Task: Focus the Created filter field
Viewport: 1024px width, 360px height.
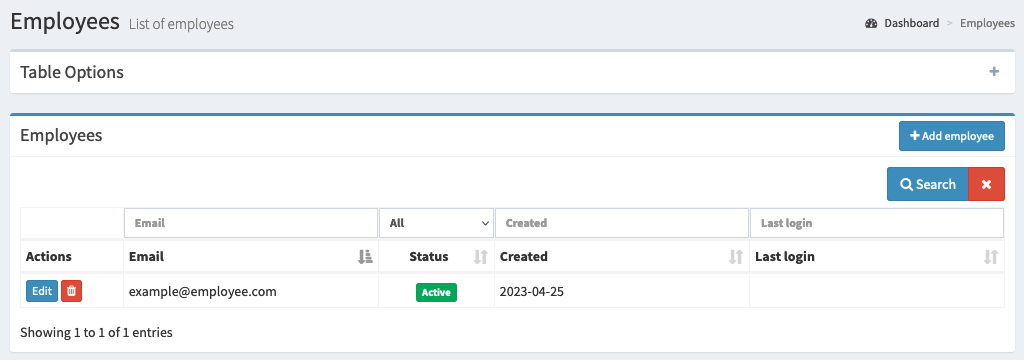Action: (x=622, y=223)
